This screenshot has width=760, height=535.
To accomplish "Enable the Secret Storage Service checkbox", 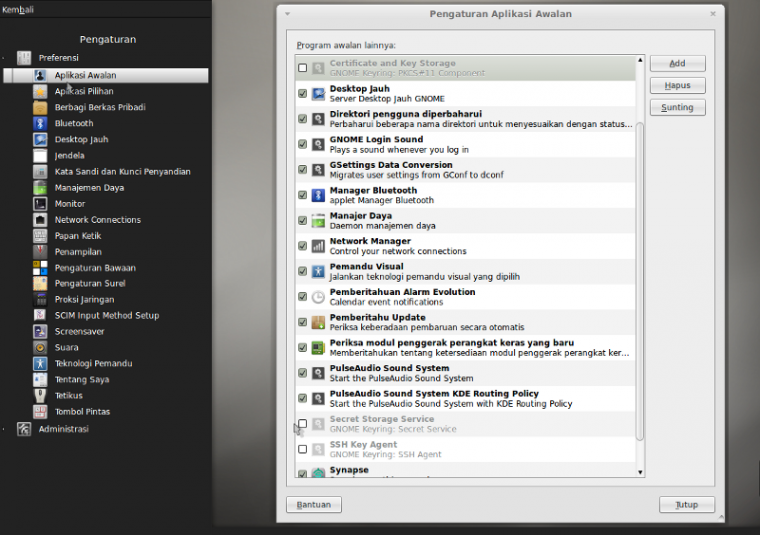I will (302, 424).
